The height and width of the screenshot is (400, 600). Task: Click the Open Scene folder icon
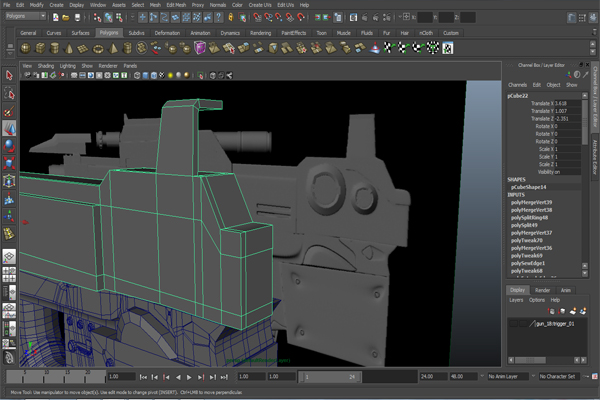pos(66,17)
